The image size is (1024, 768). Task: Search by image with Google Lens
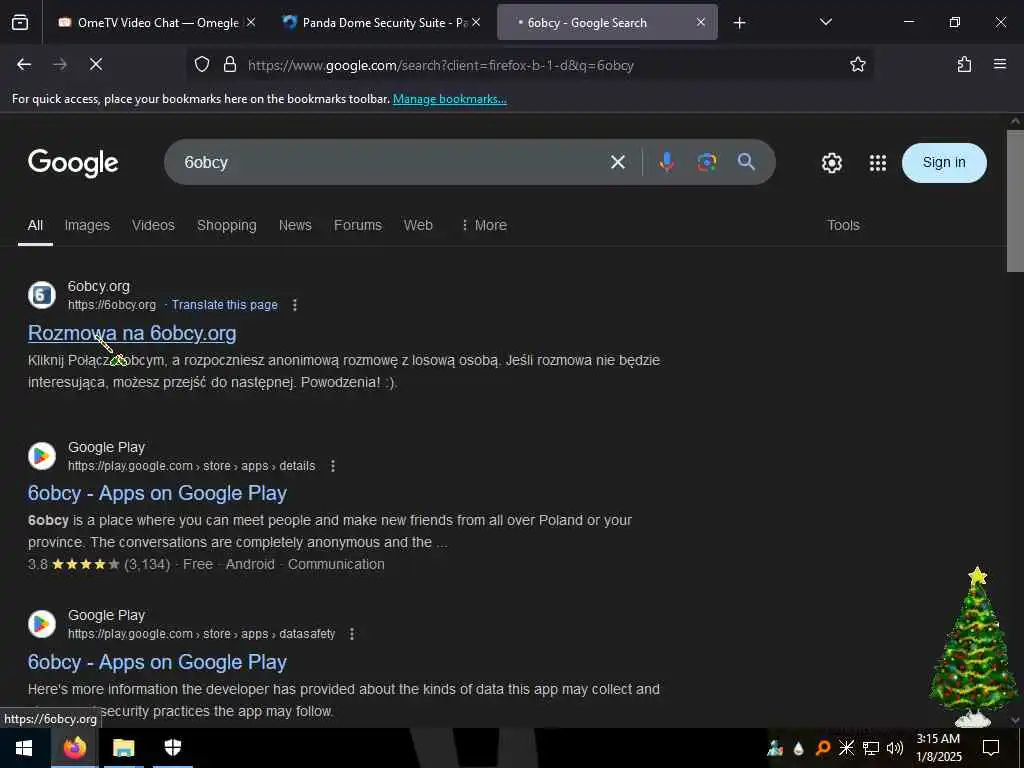pyautogui.click(x=707, y=162)
